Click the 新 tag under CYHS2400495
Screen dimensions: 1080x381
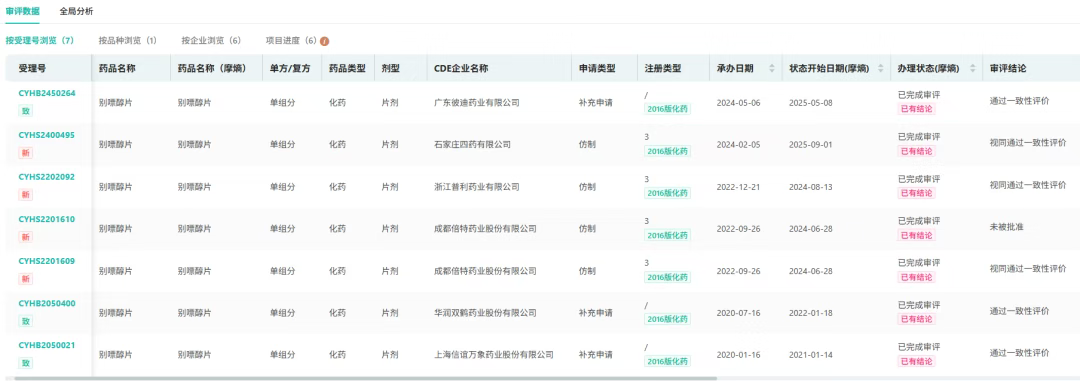click(x=25, y=153)
